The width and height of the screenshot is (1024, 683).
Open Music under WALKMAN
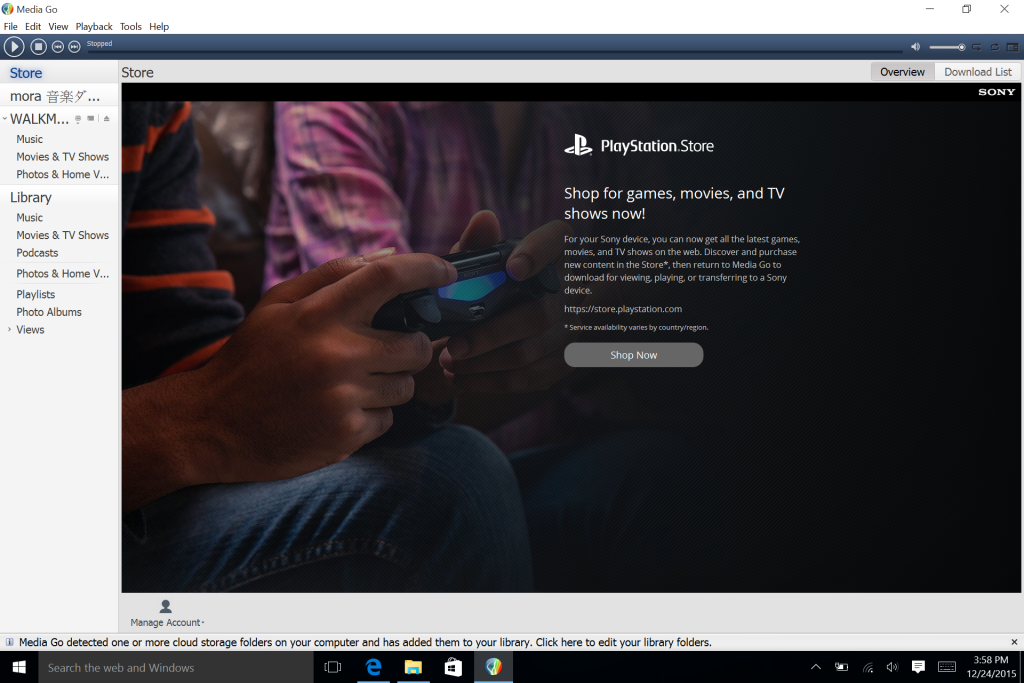[29, 139]
